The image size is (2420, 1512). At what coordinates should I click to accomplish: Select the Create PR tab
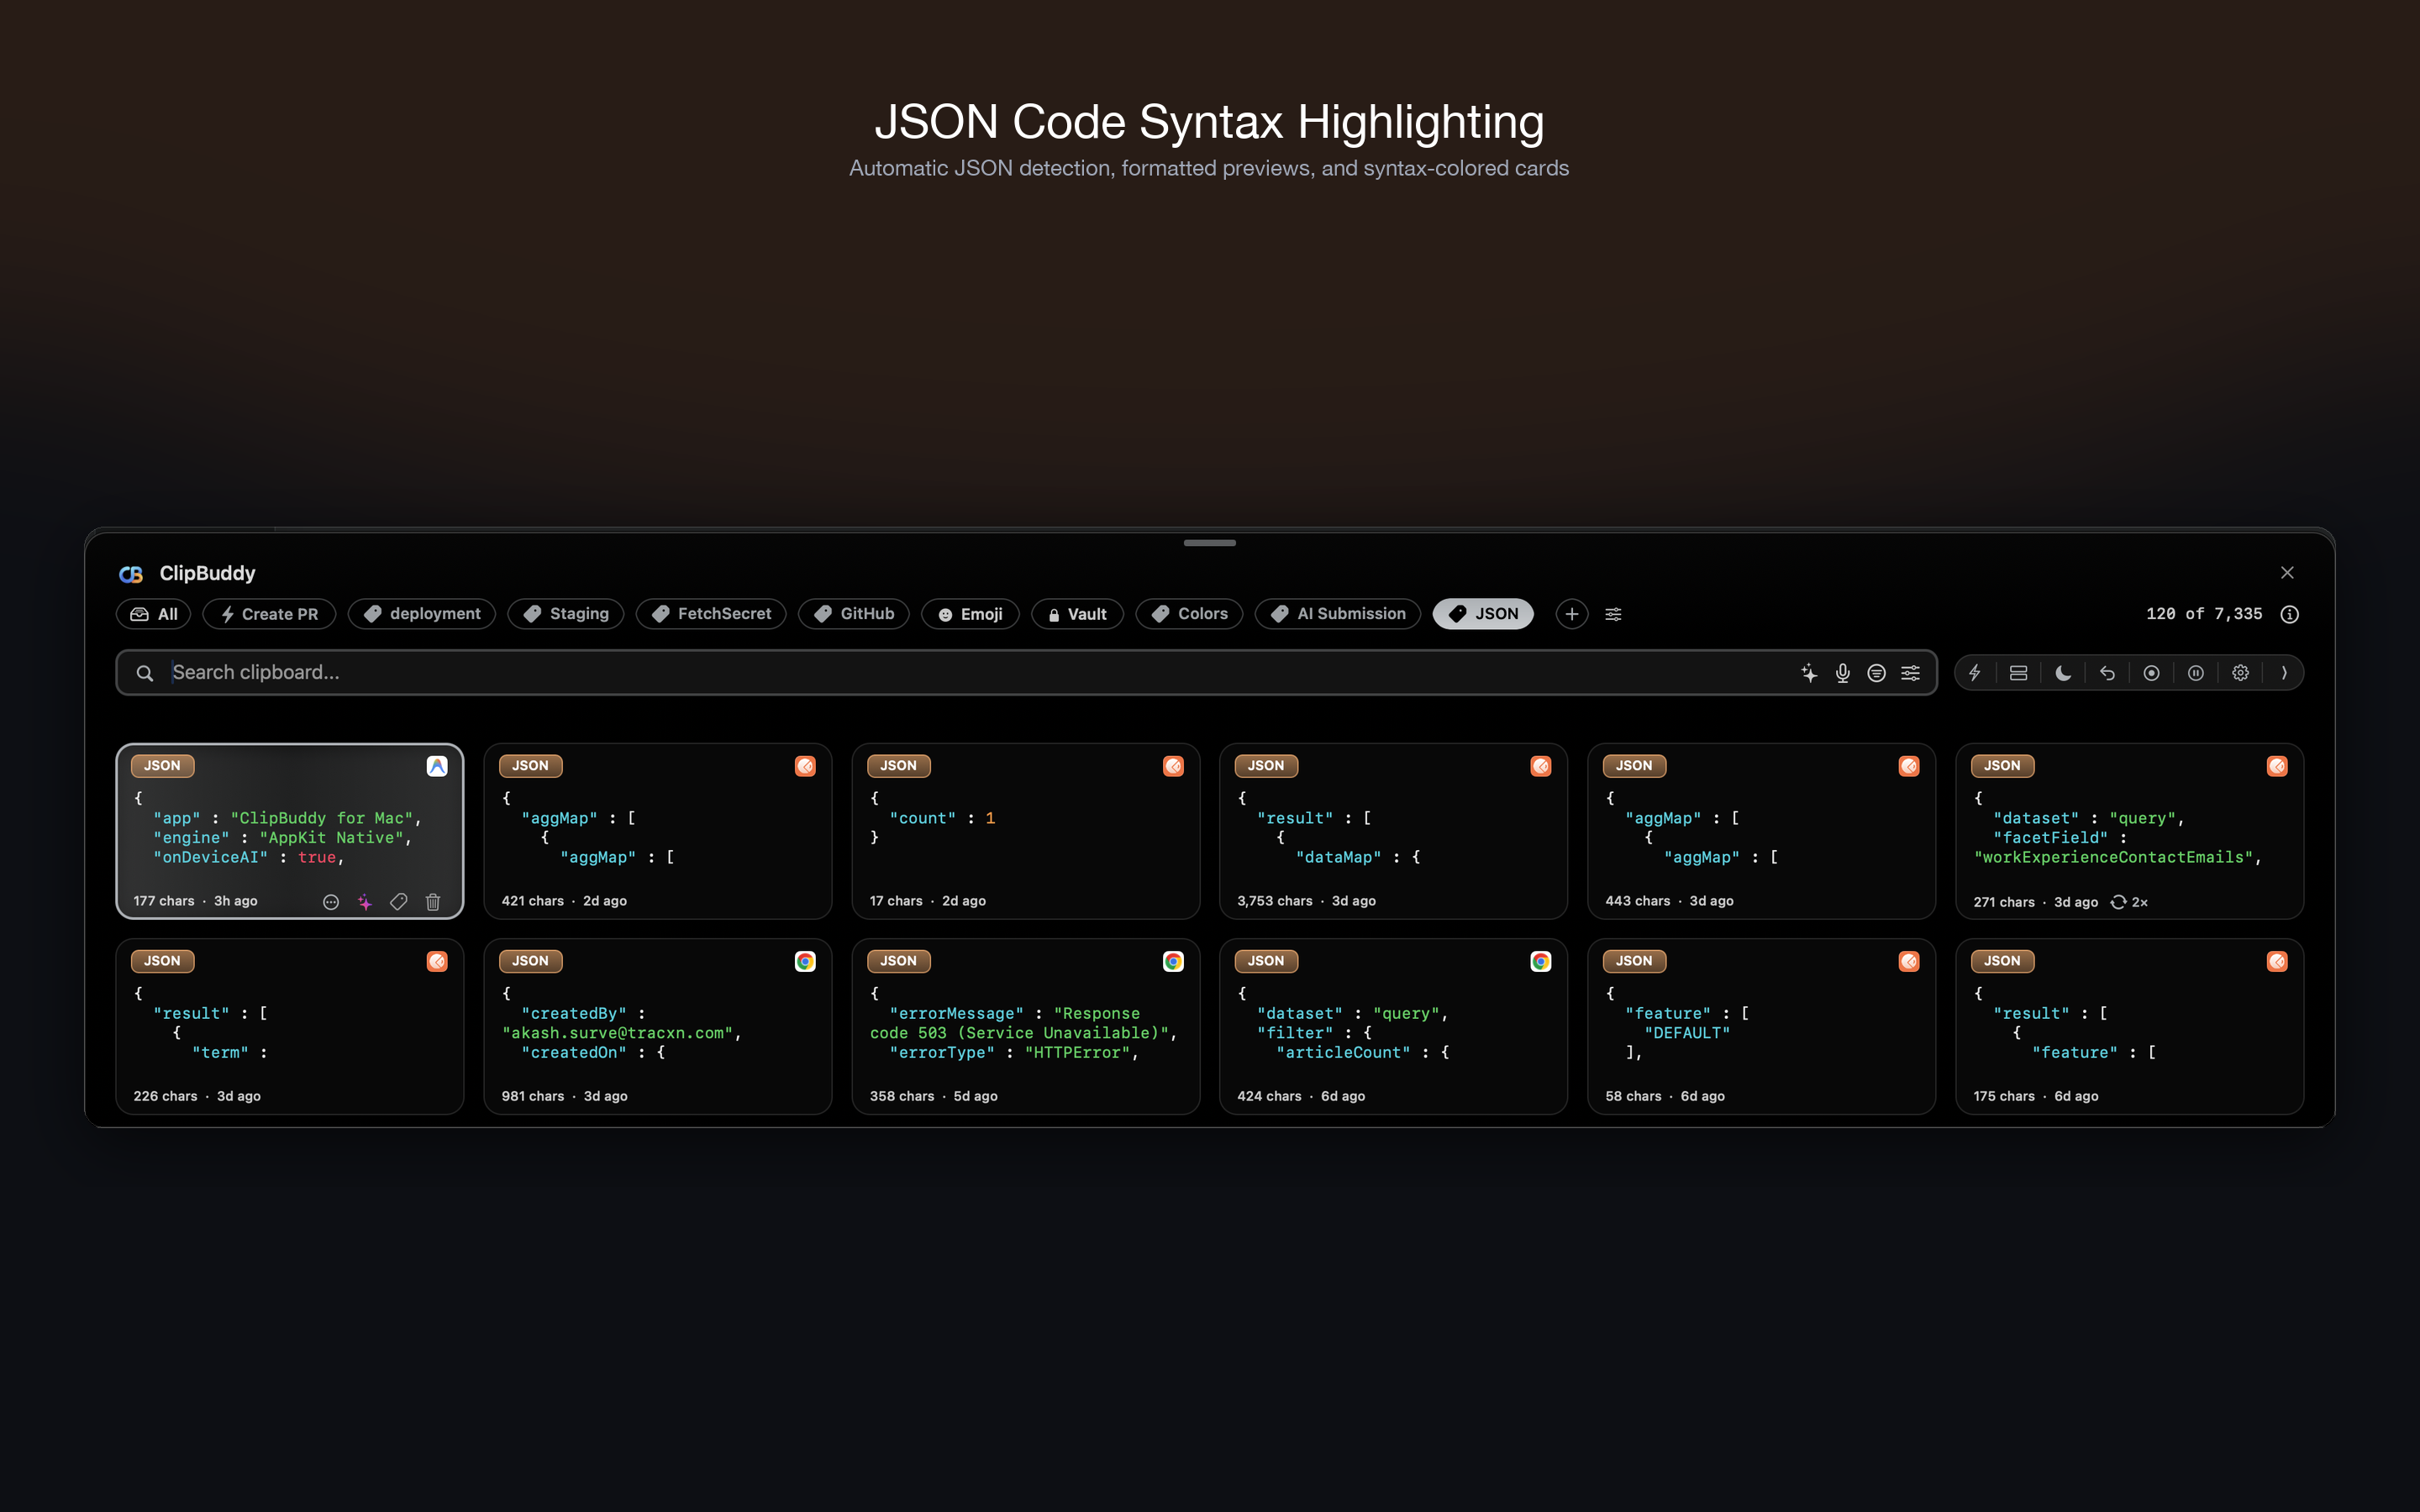(x=269, y=614)
